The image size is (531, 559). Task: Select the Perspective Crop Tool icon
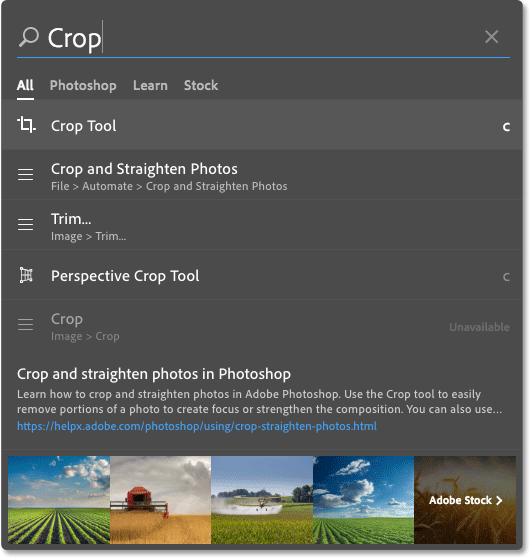26,275
